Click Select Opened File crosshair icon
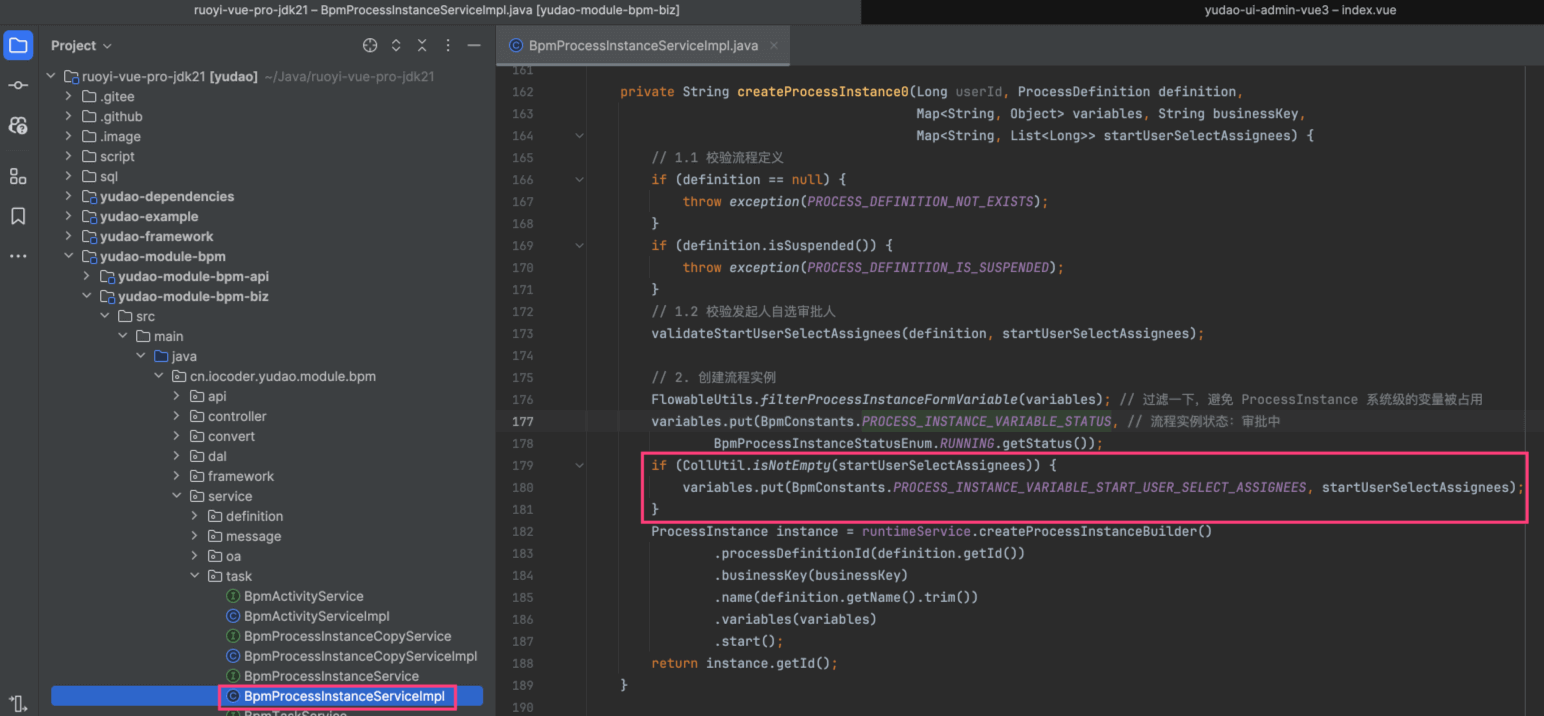The image size is (1544, 716). click(370, 46)
